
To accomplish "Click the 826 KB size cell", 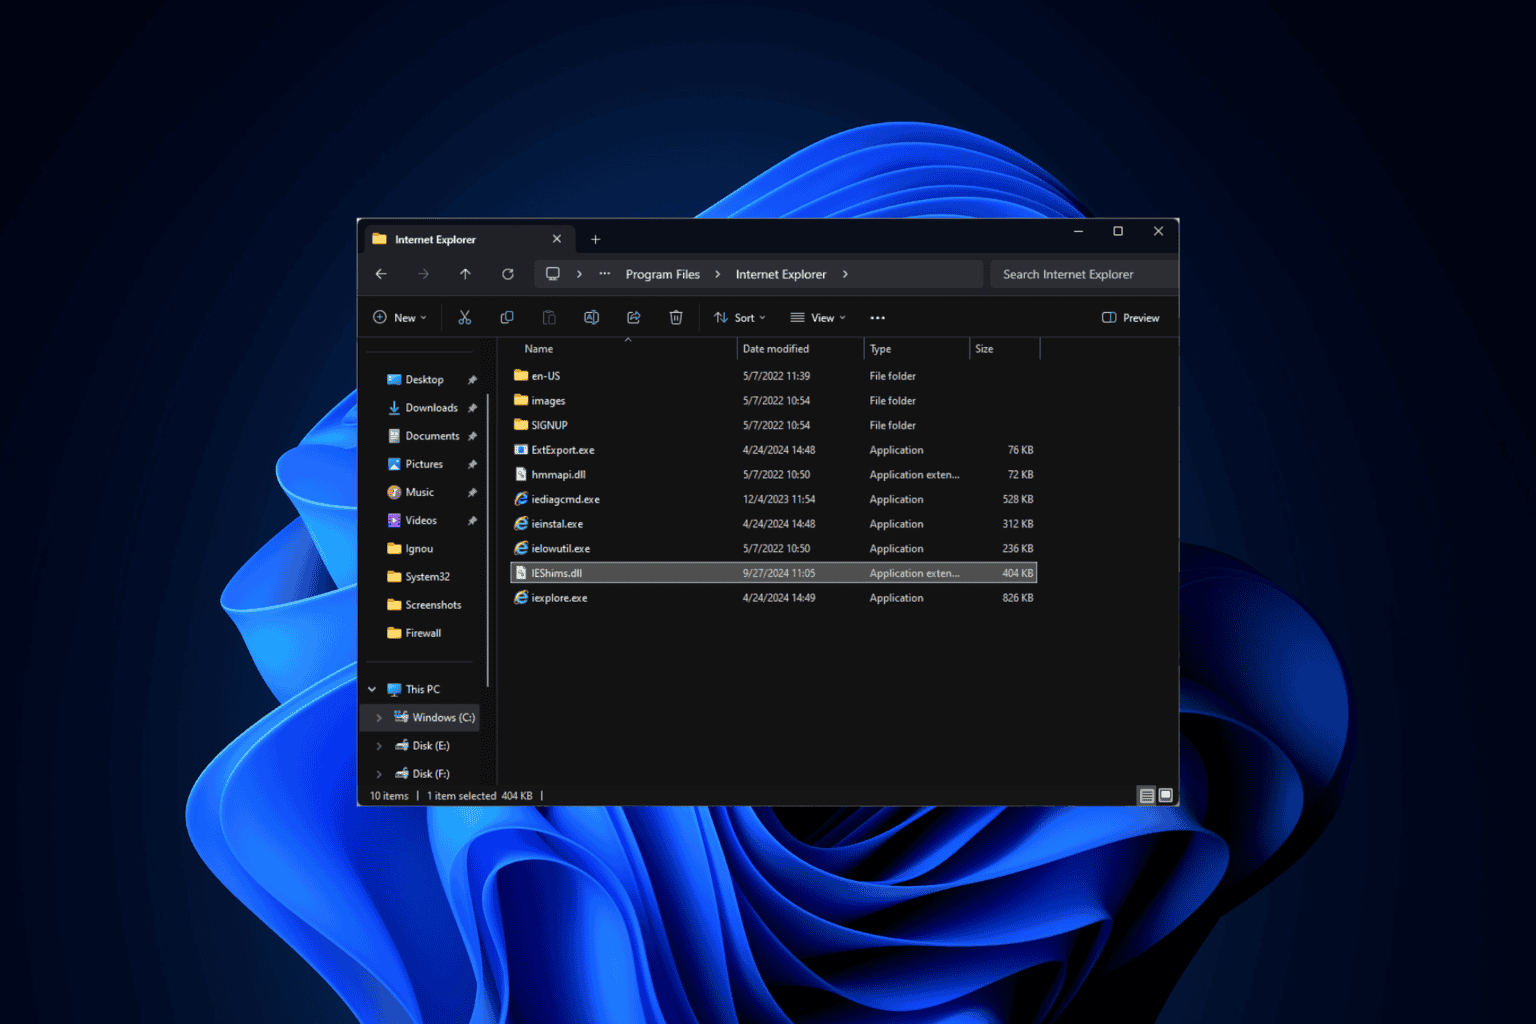I will click(1017, 598).
